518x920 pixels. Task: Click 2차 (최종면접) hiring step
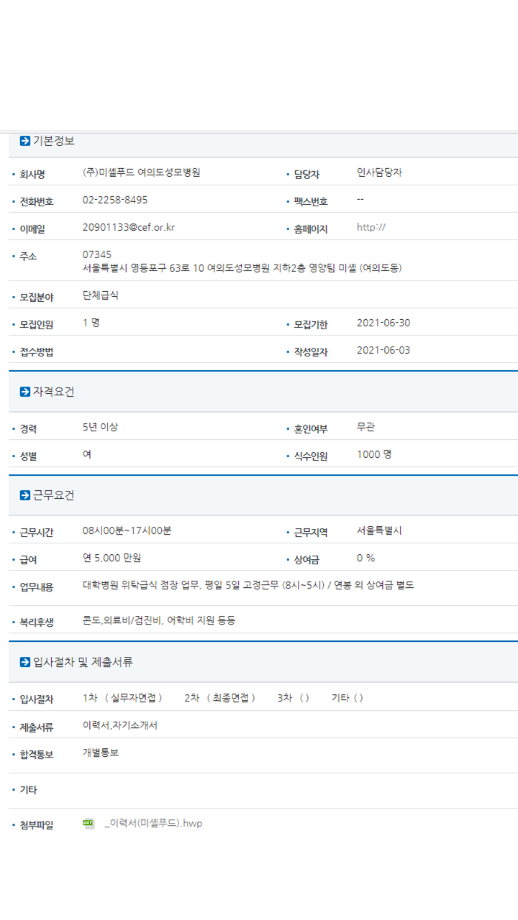tap(220, 698)
